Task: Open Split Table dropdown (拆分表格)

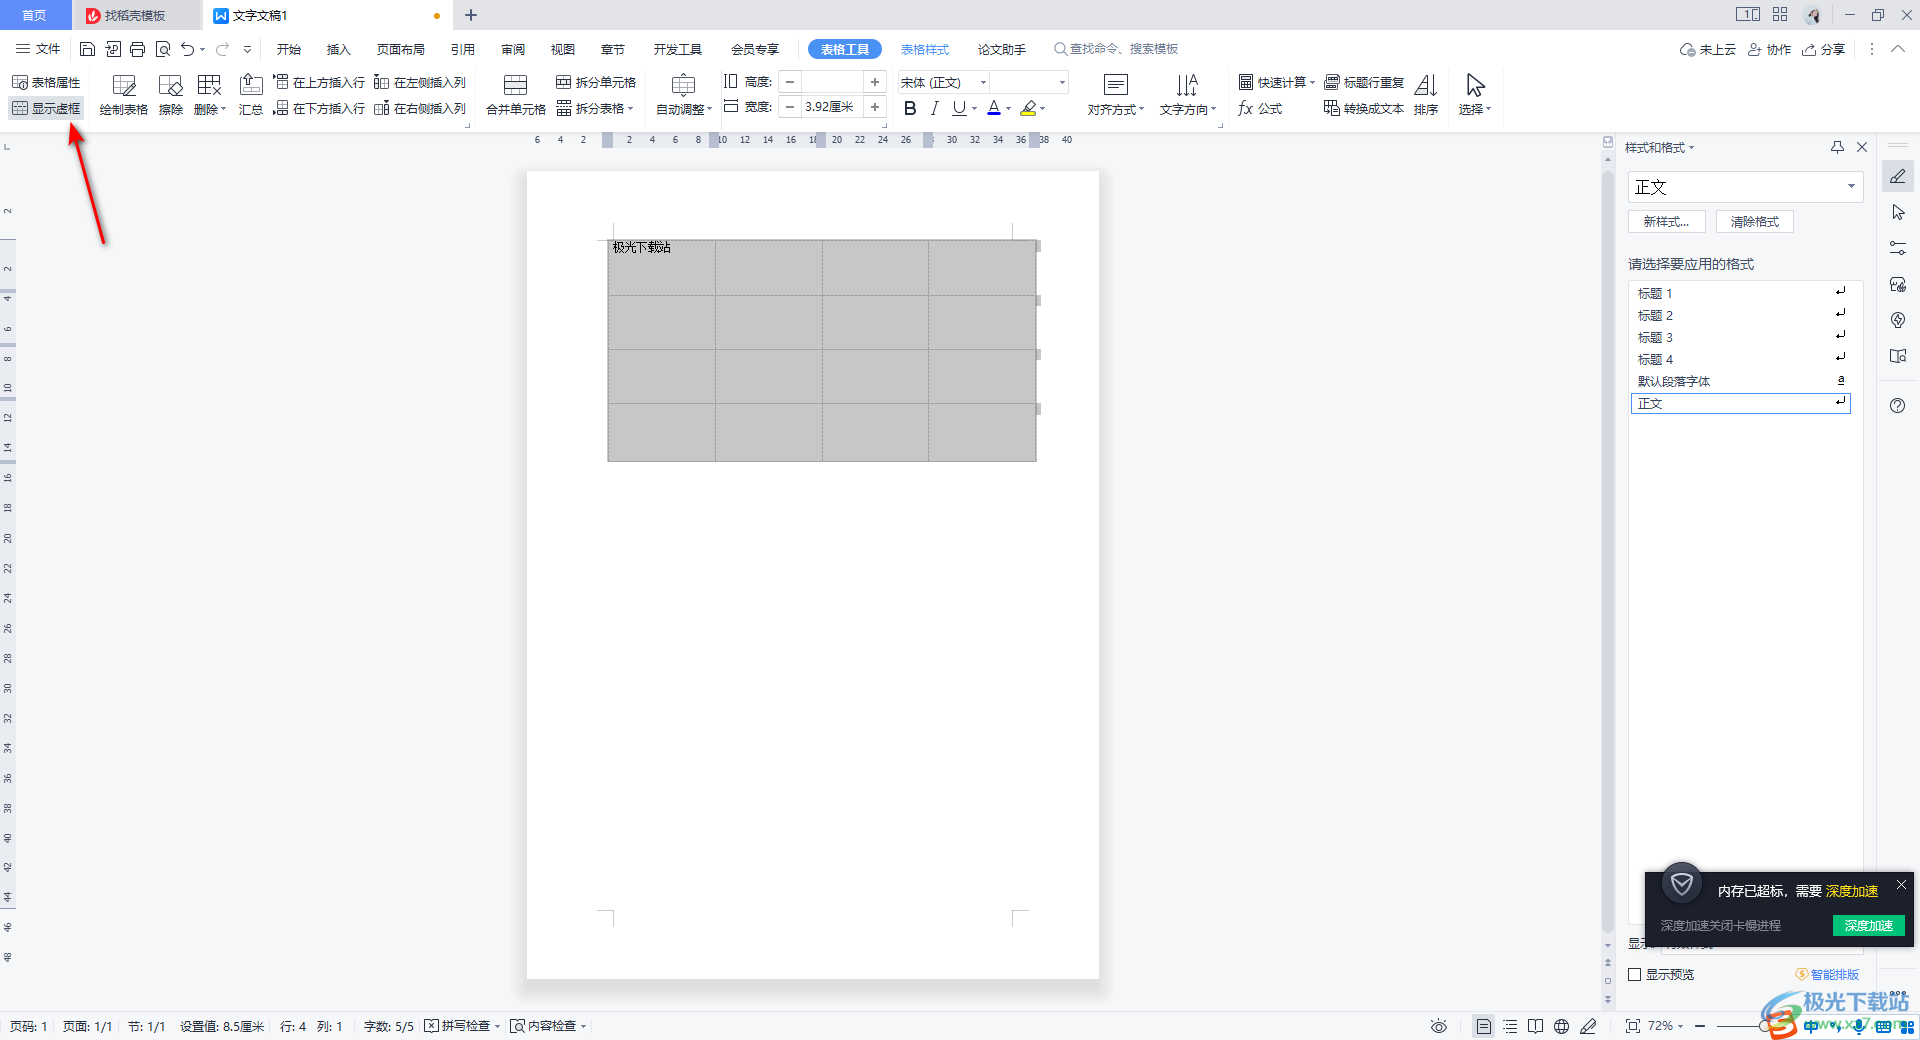Action: [x=595, y=108]
